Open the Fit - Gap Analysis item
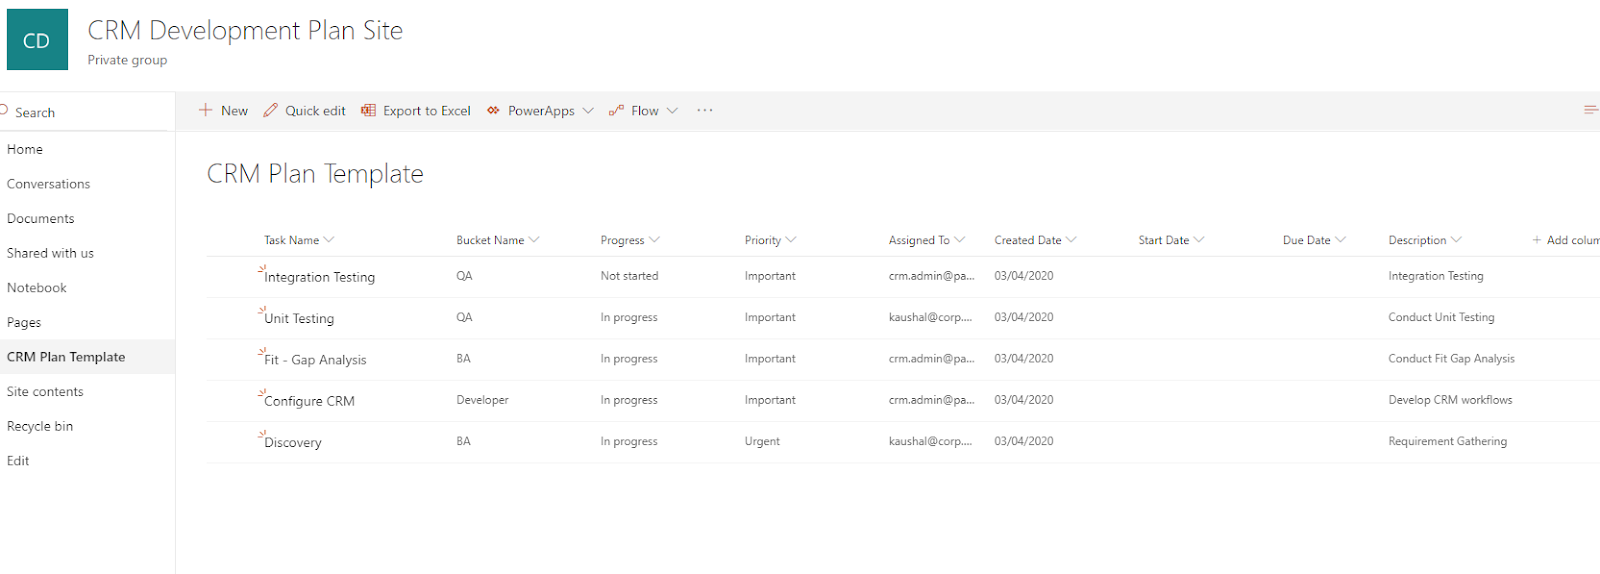The height and width of the screenshot is (574, 1600). (315, 360)
